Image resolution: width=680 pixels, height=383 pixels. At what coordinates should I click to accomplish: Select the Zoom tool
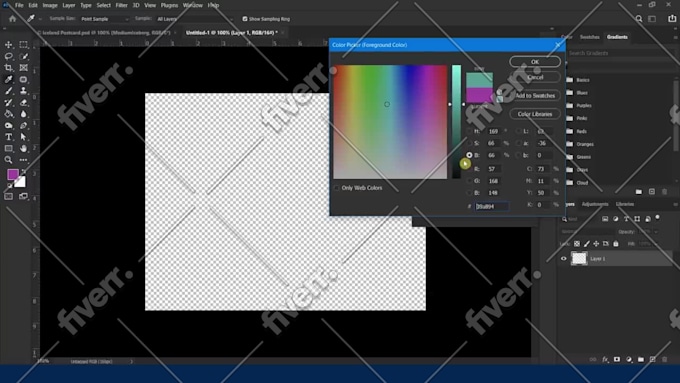8,160
